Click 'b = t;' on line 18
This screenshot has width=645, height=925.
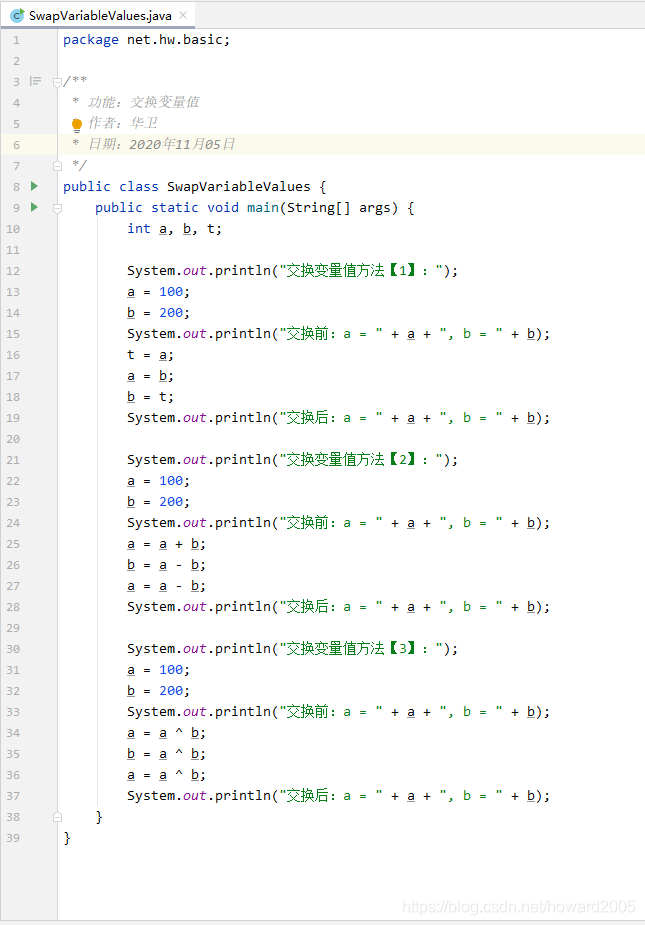[x=150, y=397]
